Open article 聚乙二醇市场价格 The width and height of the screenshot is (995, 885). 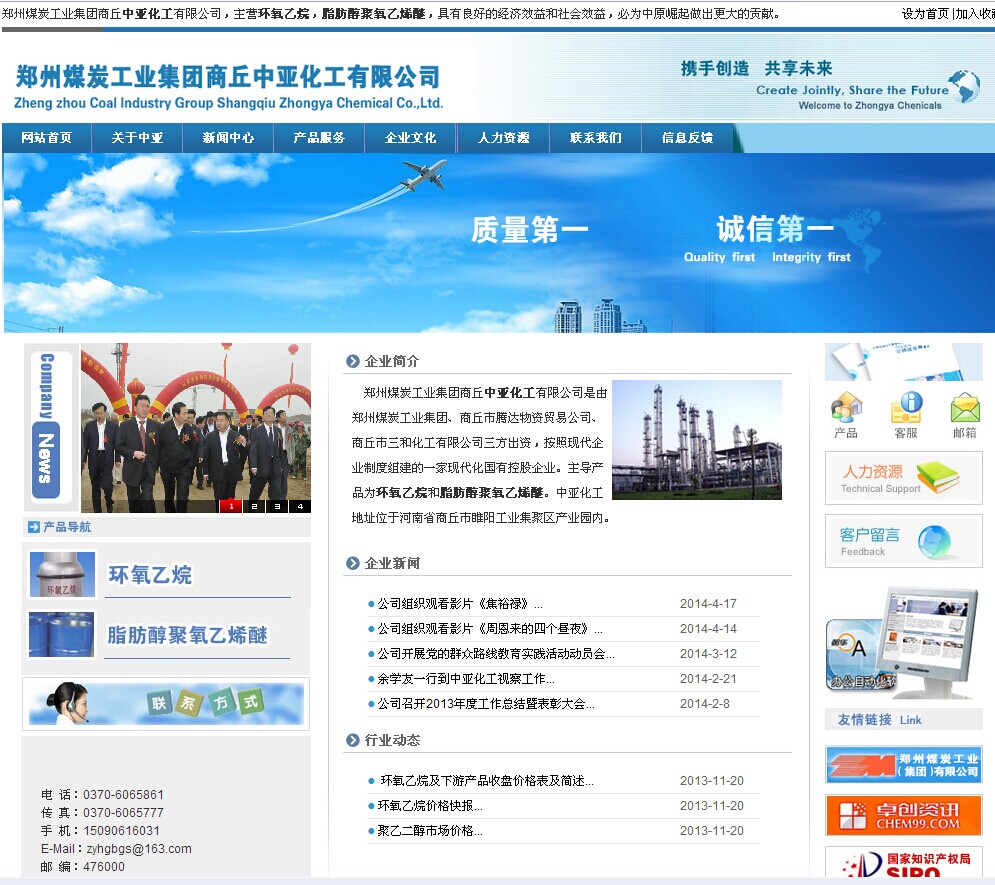(430, 830)
